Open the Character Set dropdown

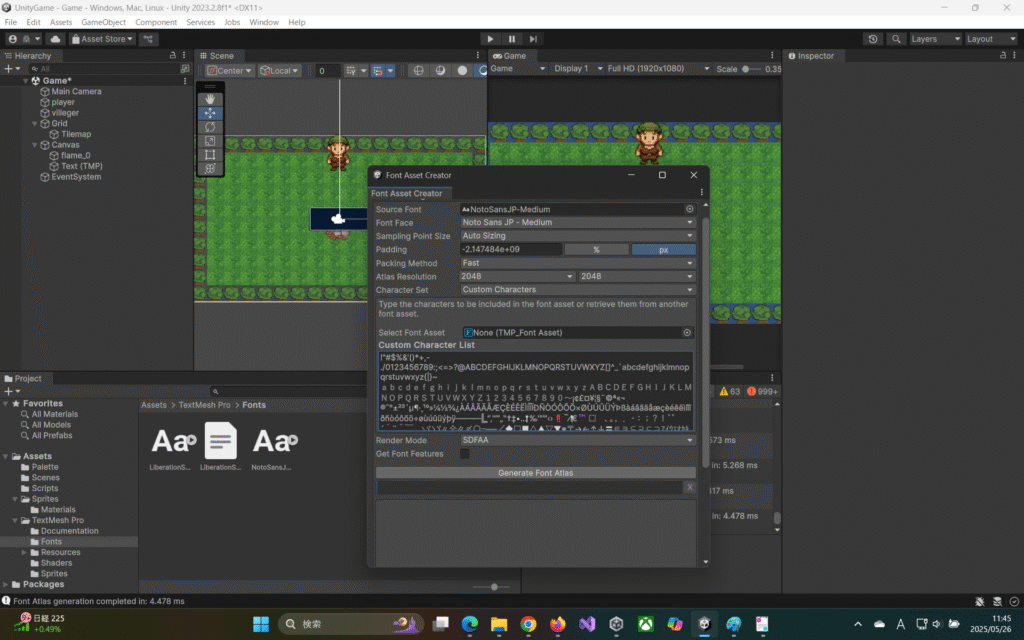click(577, 289)
